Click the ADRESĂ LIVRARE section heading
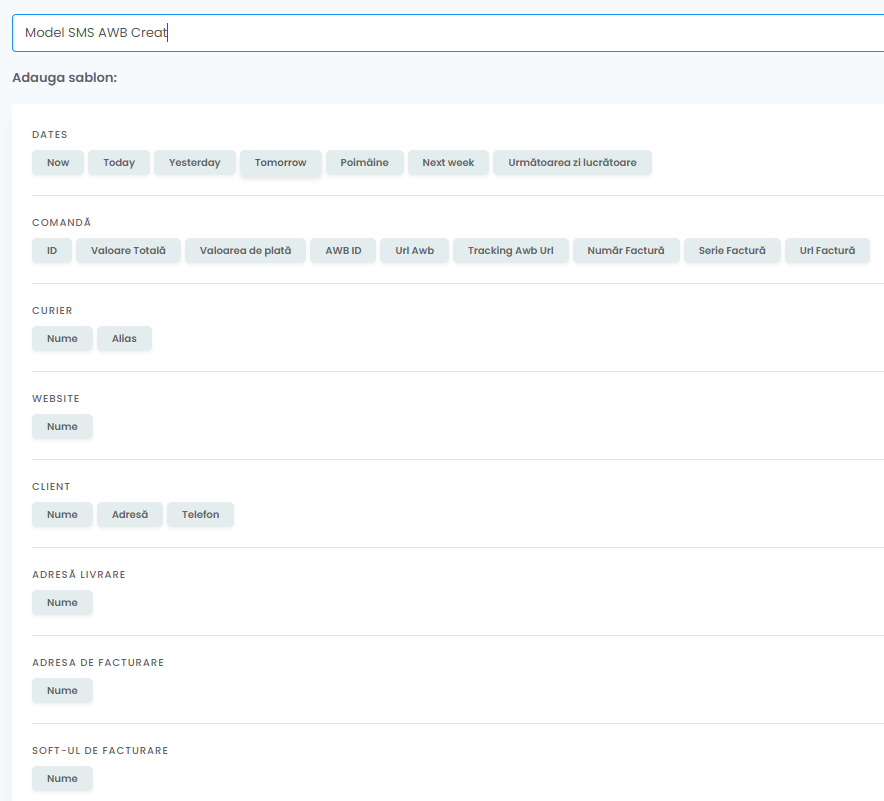 point(79,574)
